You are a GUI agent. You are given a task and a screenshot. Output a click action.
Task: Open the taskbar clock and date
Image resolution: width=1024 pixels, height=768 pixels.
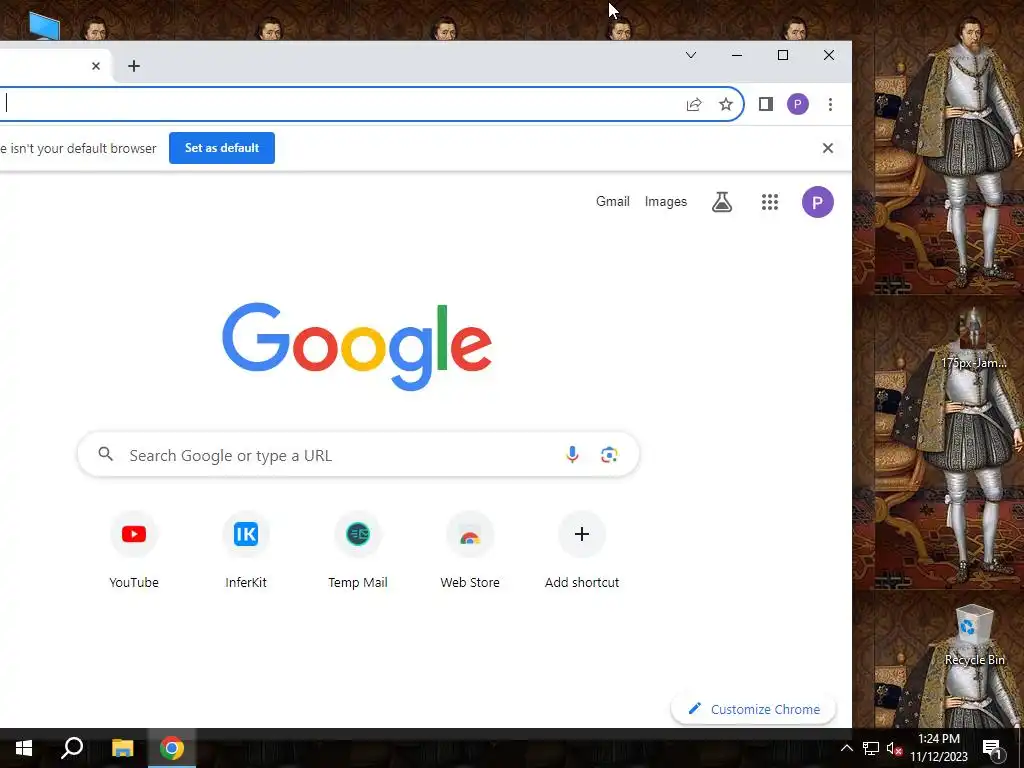pos(939,748)
